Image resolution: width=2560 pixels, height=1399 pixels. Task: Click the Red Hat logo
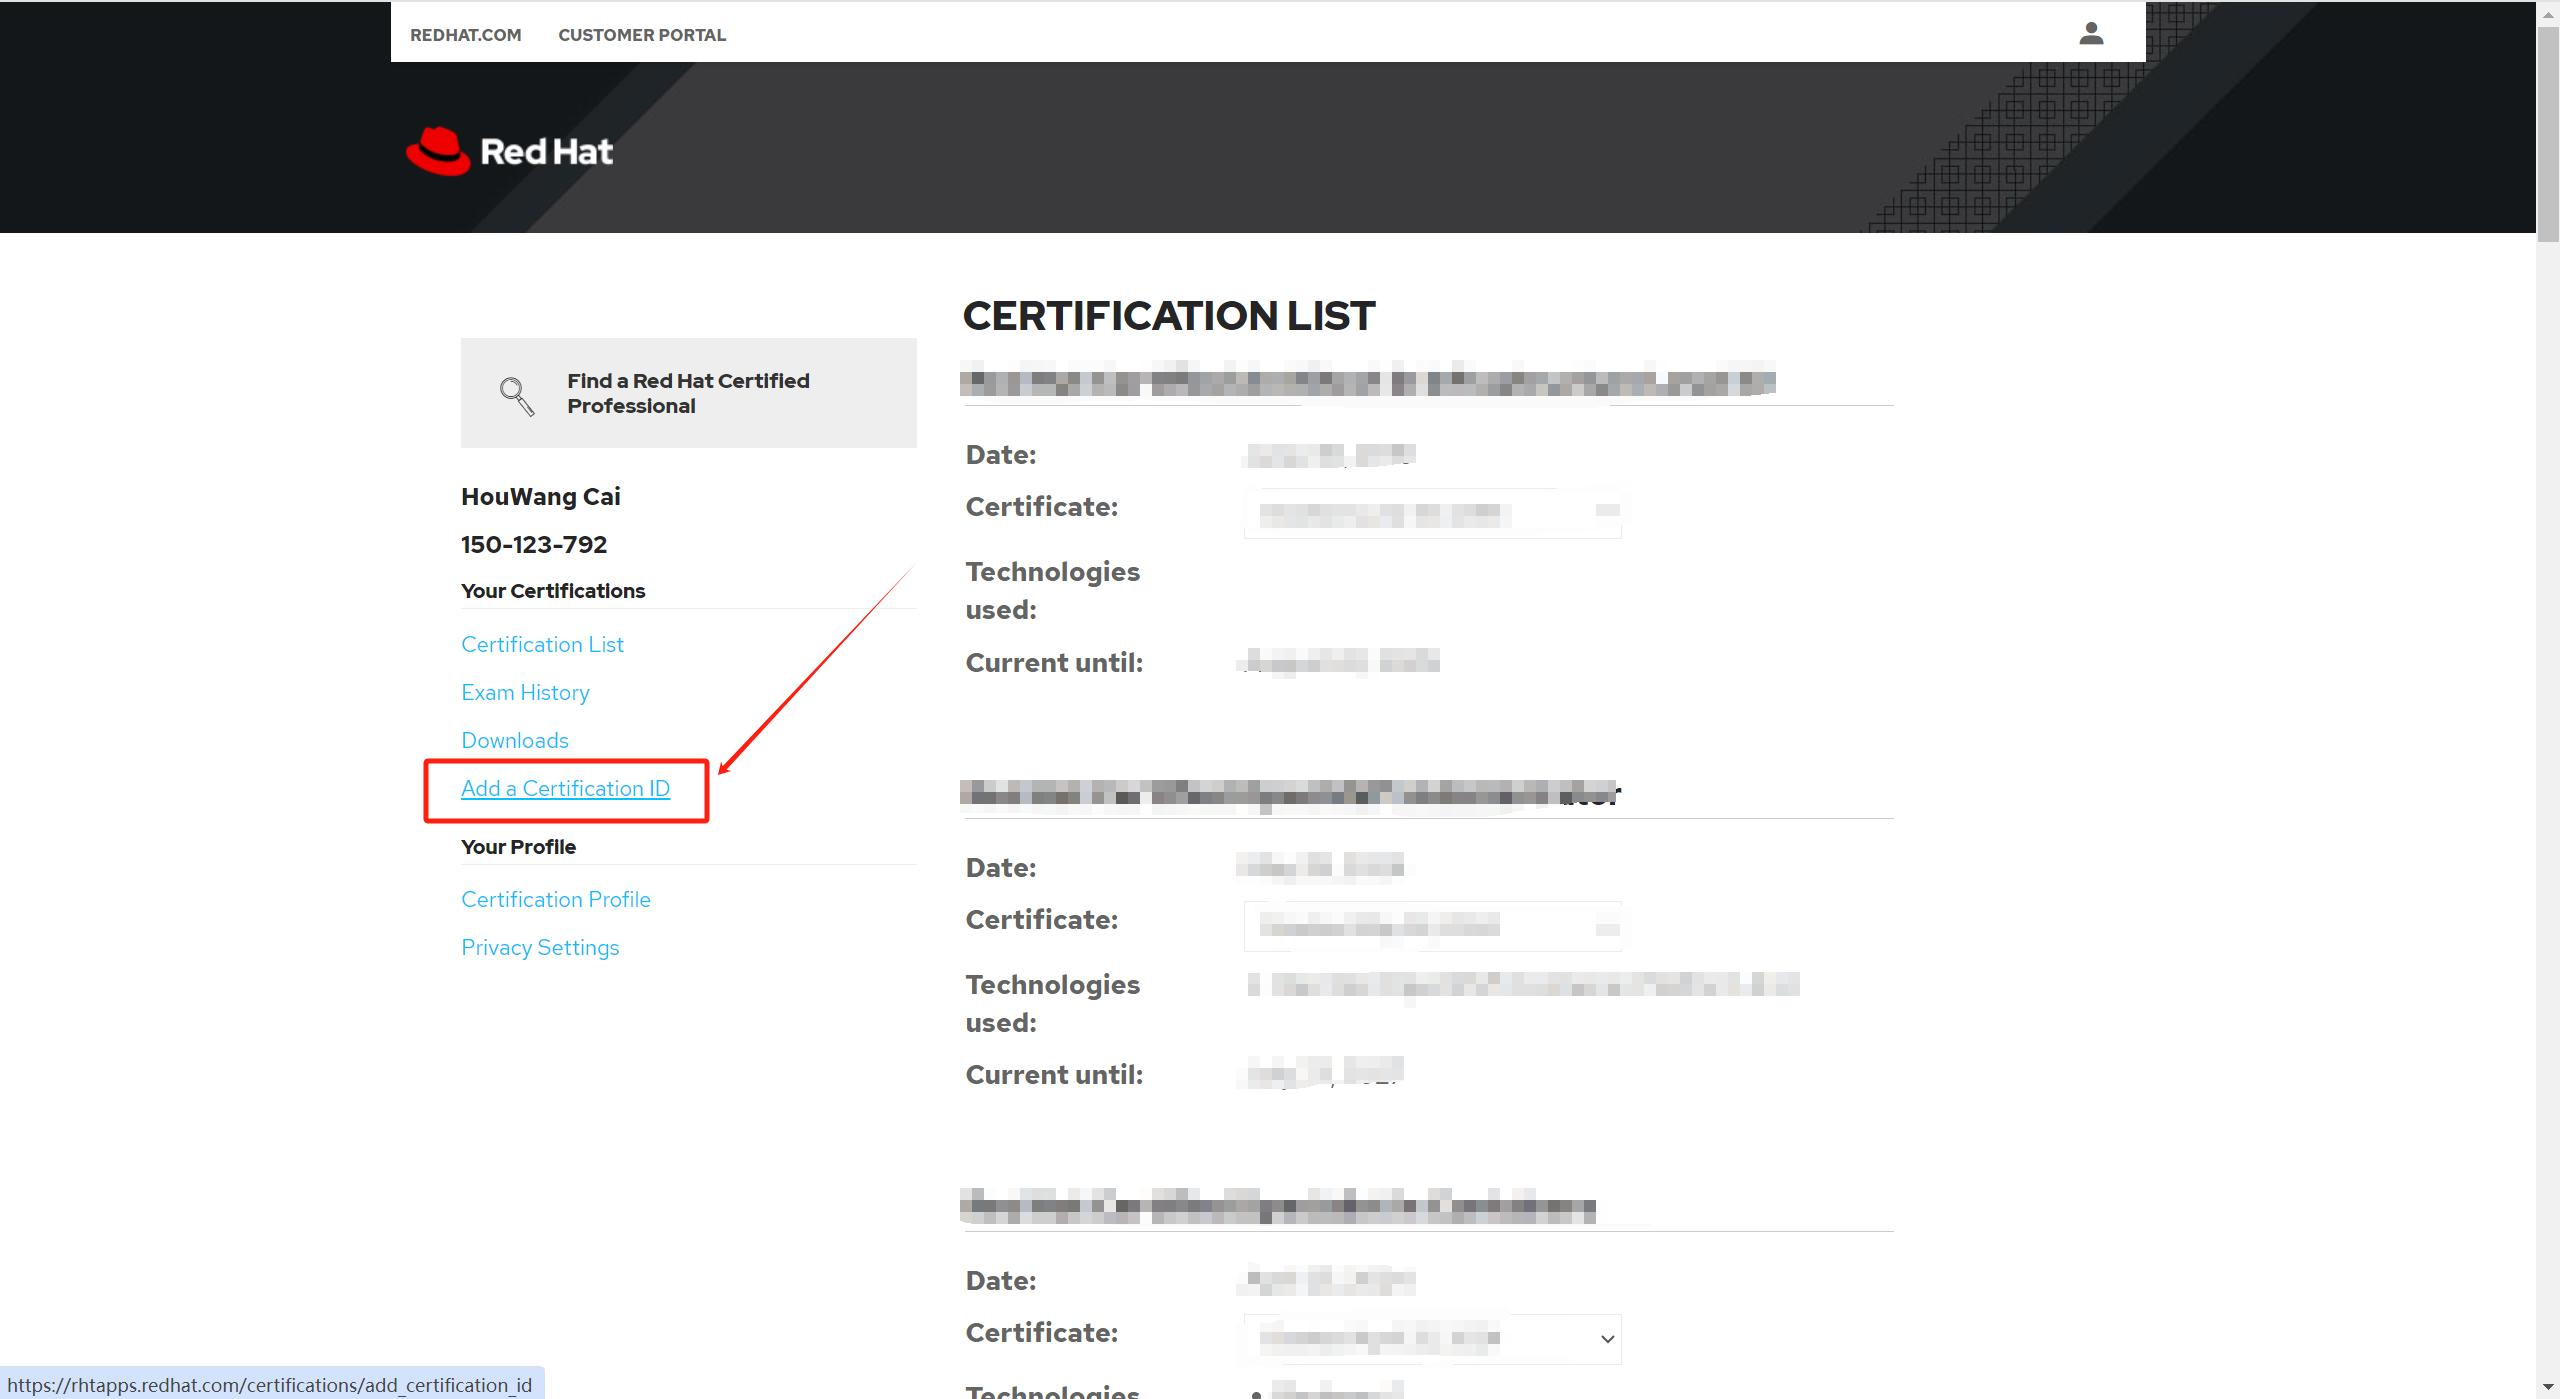click(x=509, y=151)
